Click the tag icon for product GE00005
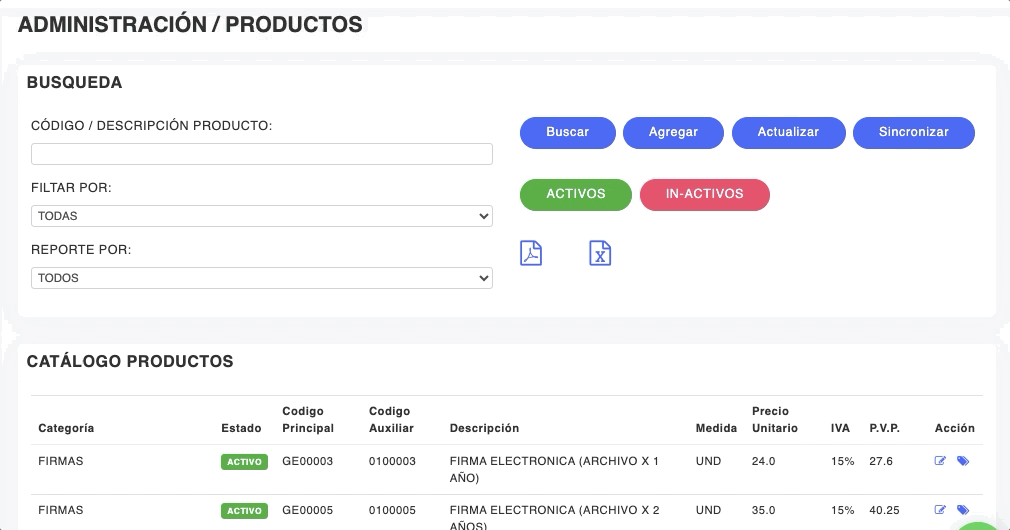1010x530 pixels. tap(963, 510)
